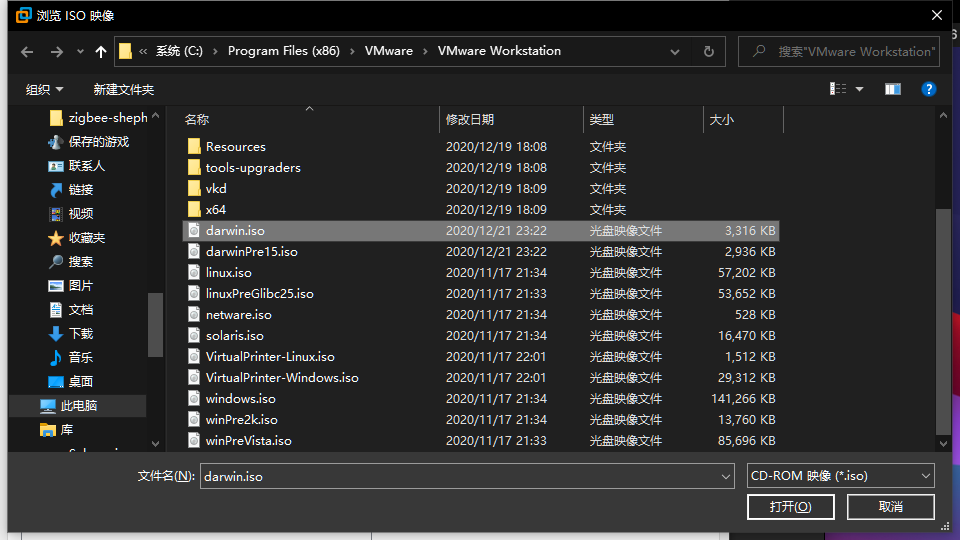
Task: Select linux.iso disc image icon
Action: (194, 272)
